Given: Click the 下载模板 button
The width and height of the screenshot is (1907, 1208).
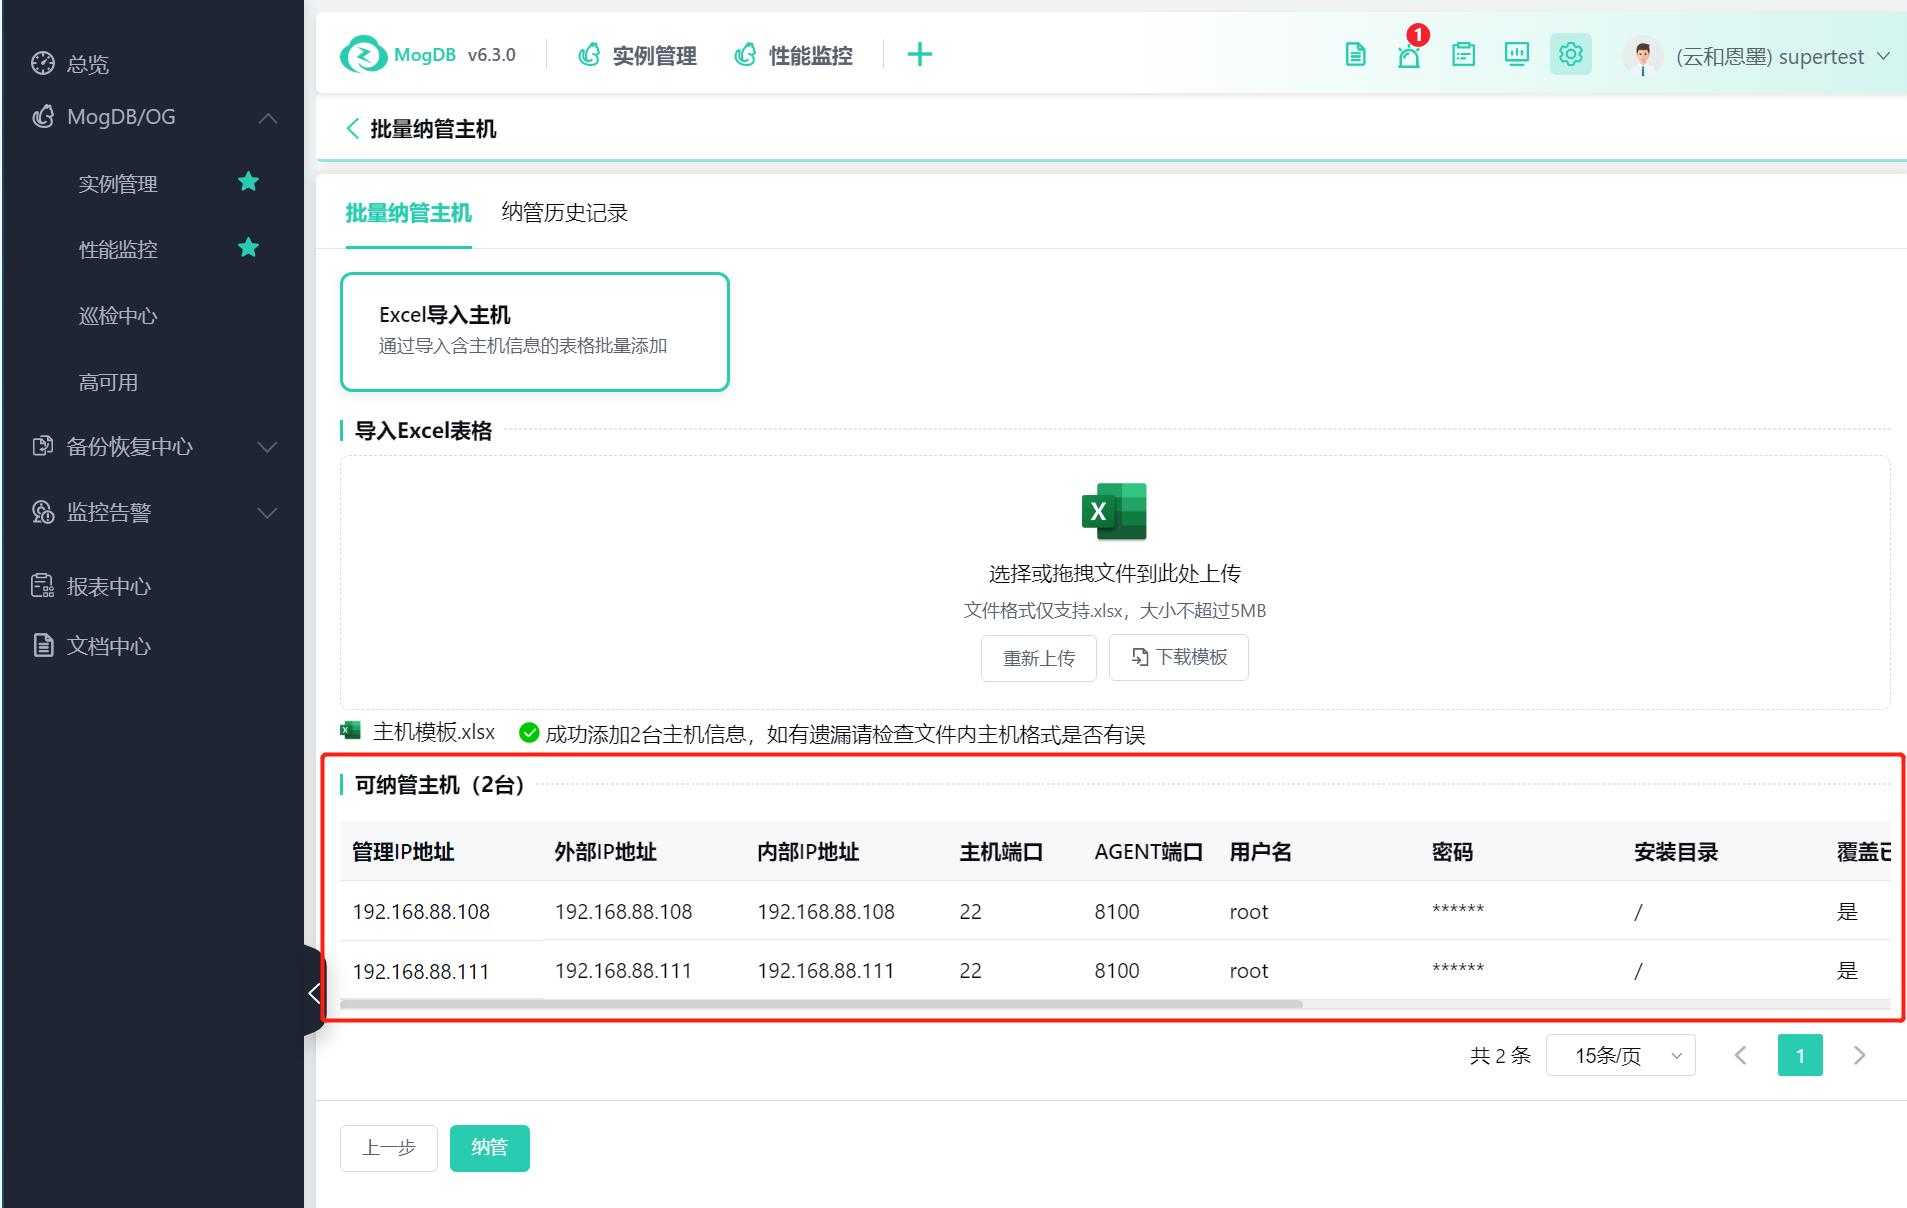Looking at the screenshot, I should click(1179, 657).
